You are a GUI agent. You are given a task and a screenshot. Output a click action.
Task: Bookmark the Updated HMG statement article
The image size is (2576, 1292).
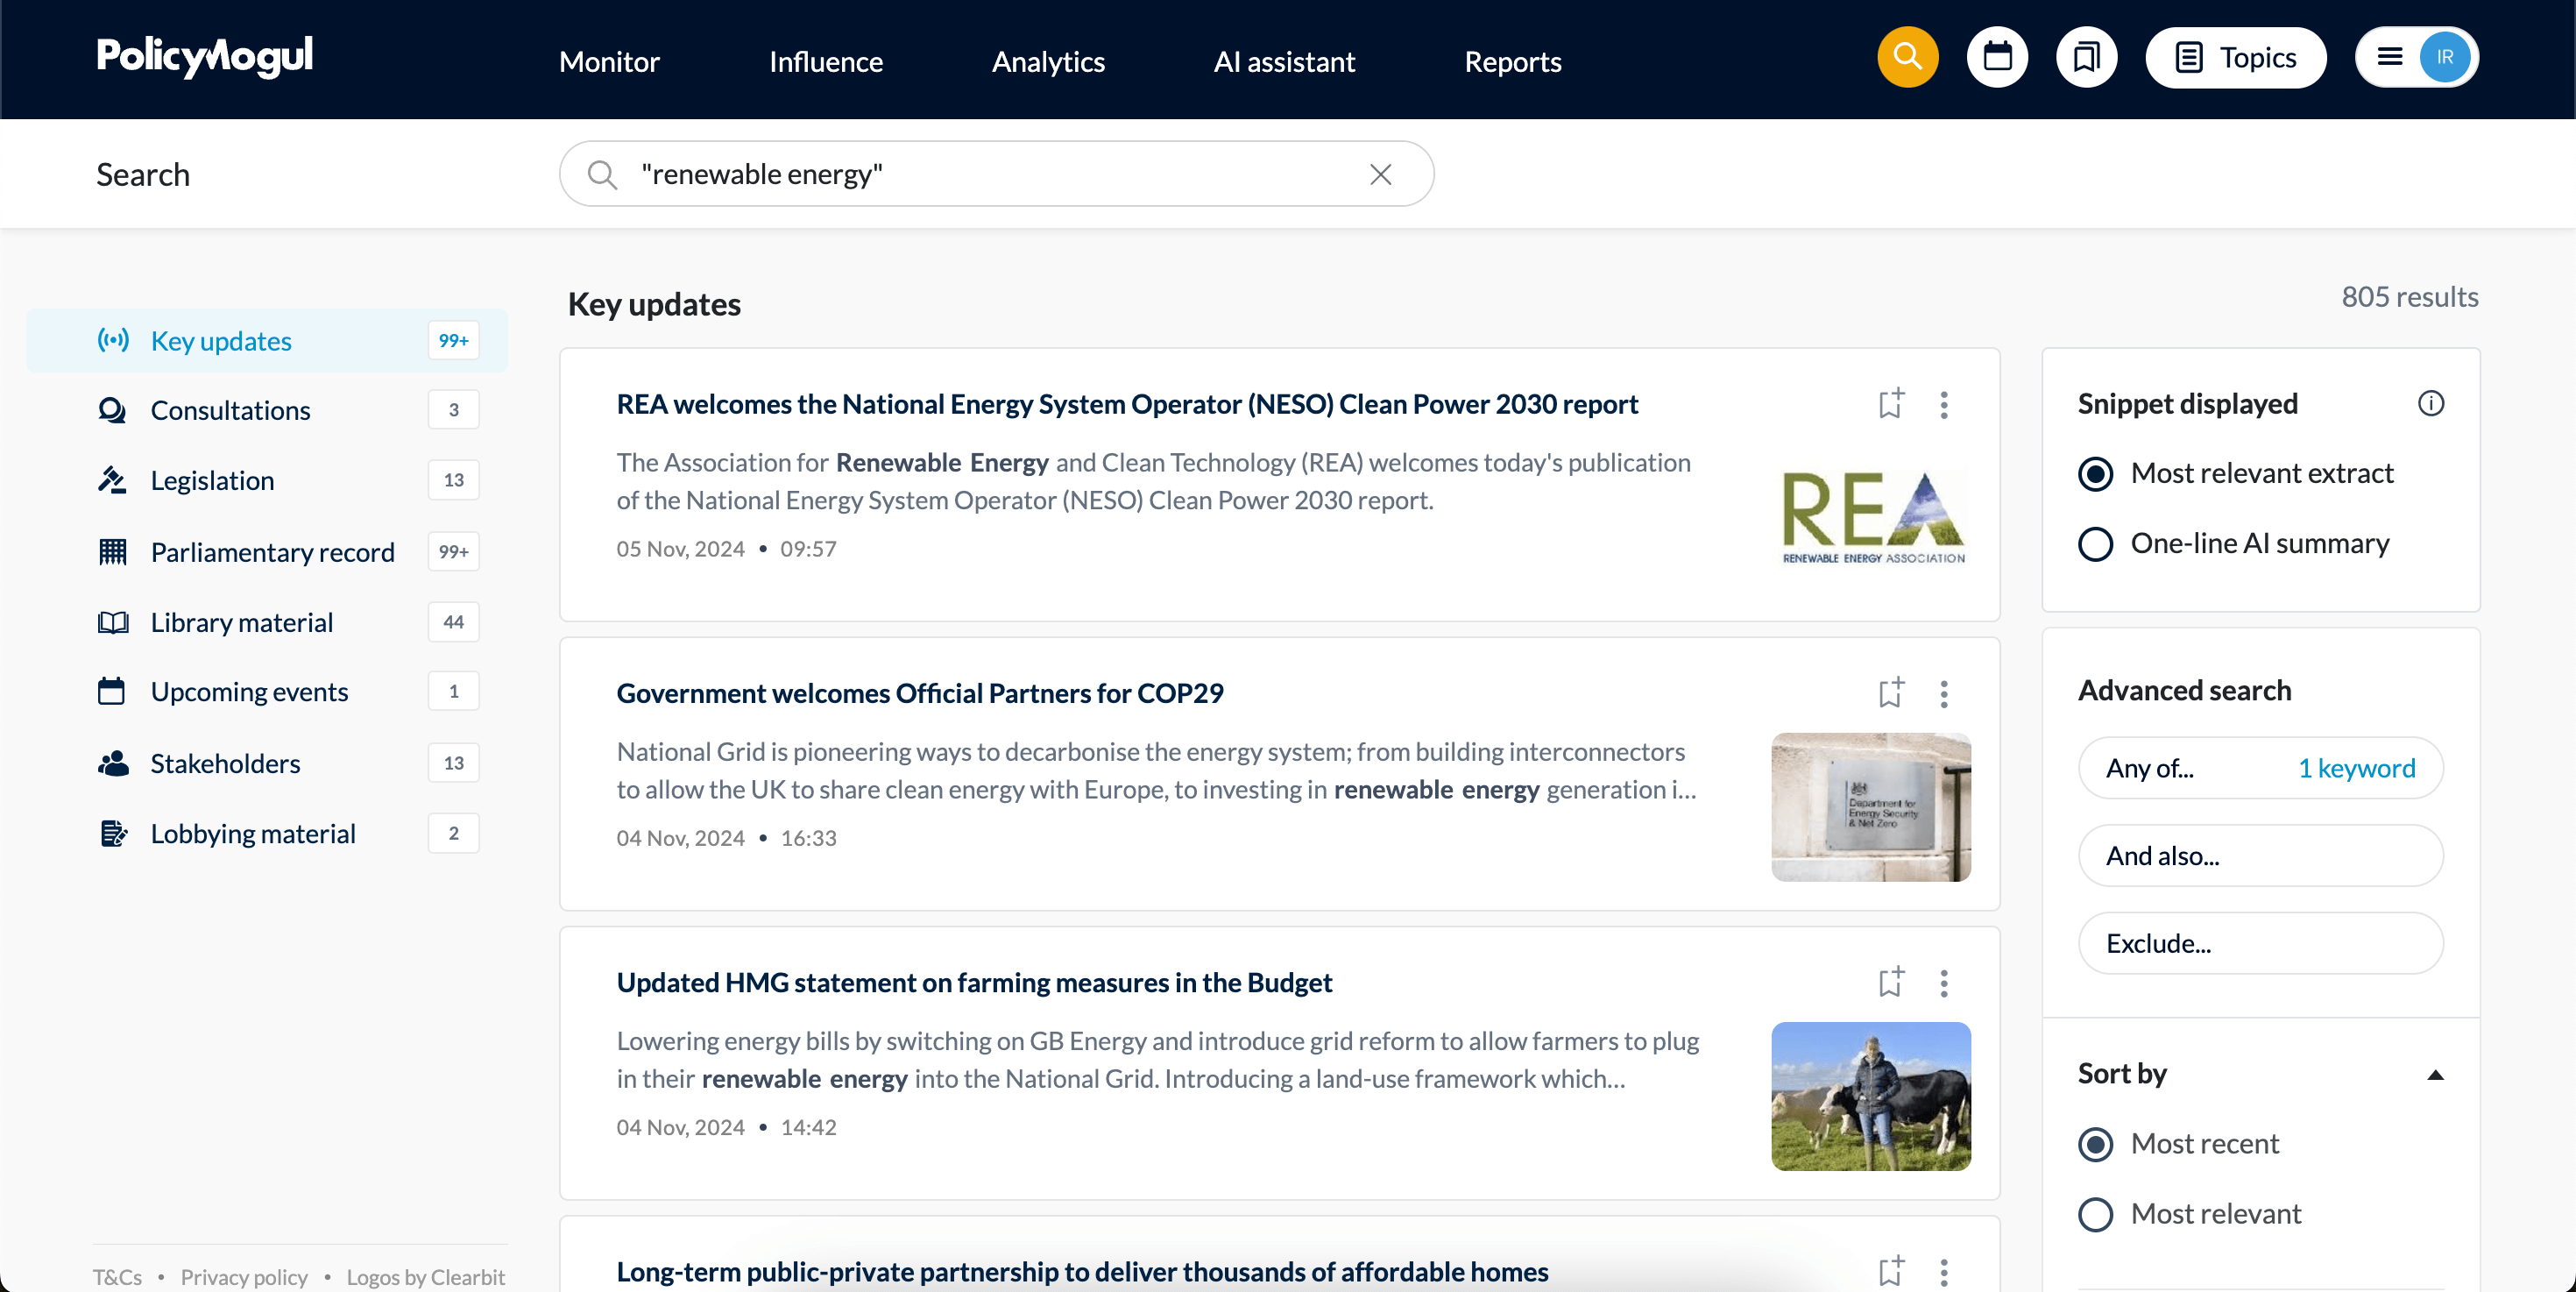(1889, 982)
